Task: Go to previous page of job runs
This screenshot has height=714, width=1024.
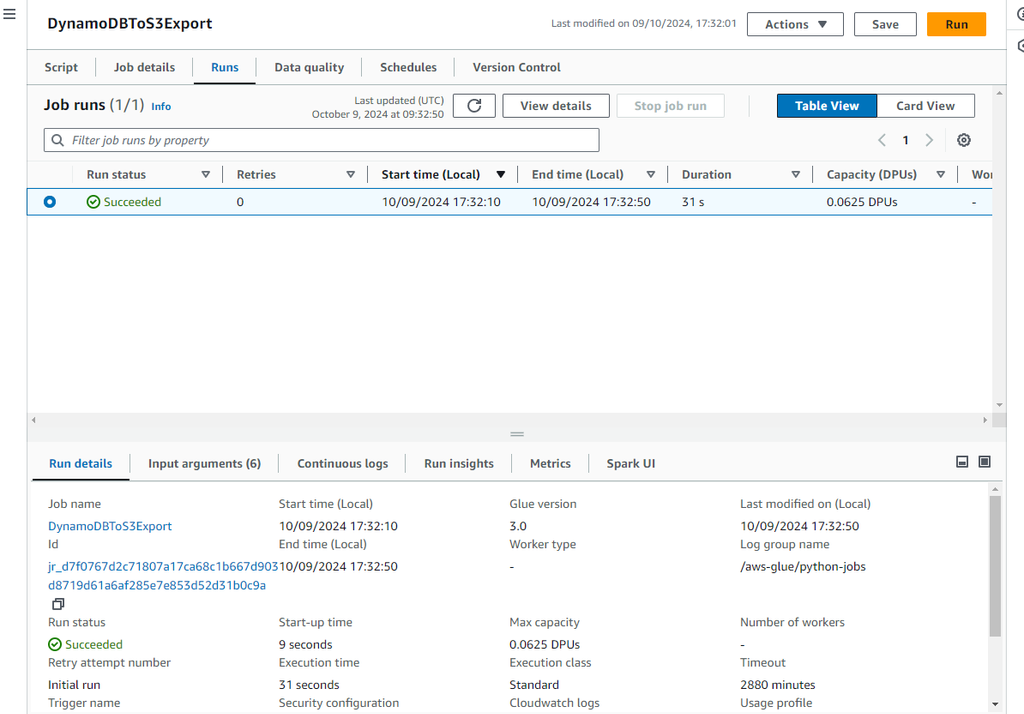Action: (882, 140)
